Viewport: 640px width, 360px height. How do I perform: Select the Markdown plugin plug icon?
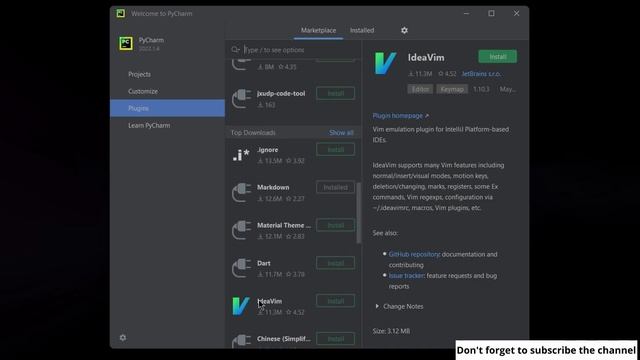coord(241,192)
